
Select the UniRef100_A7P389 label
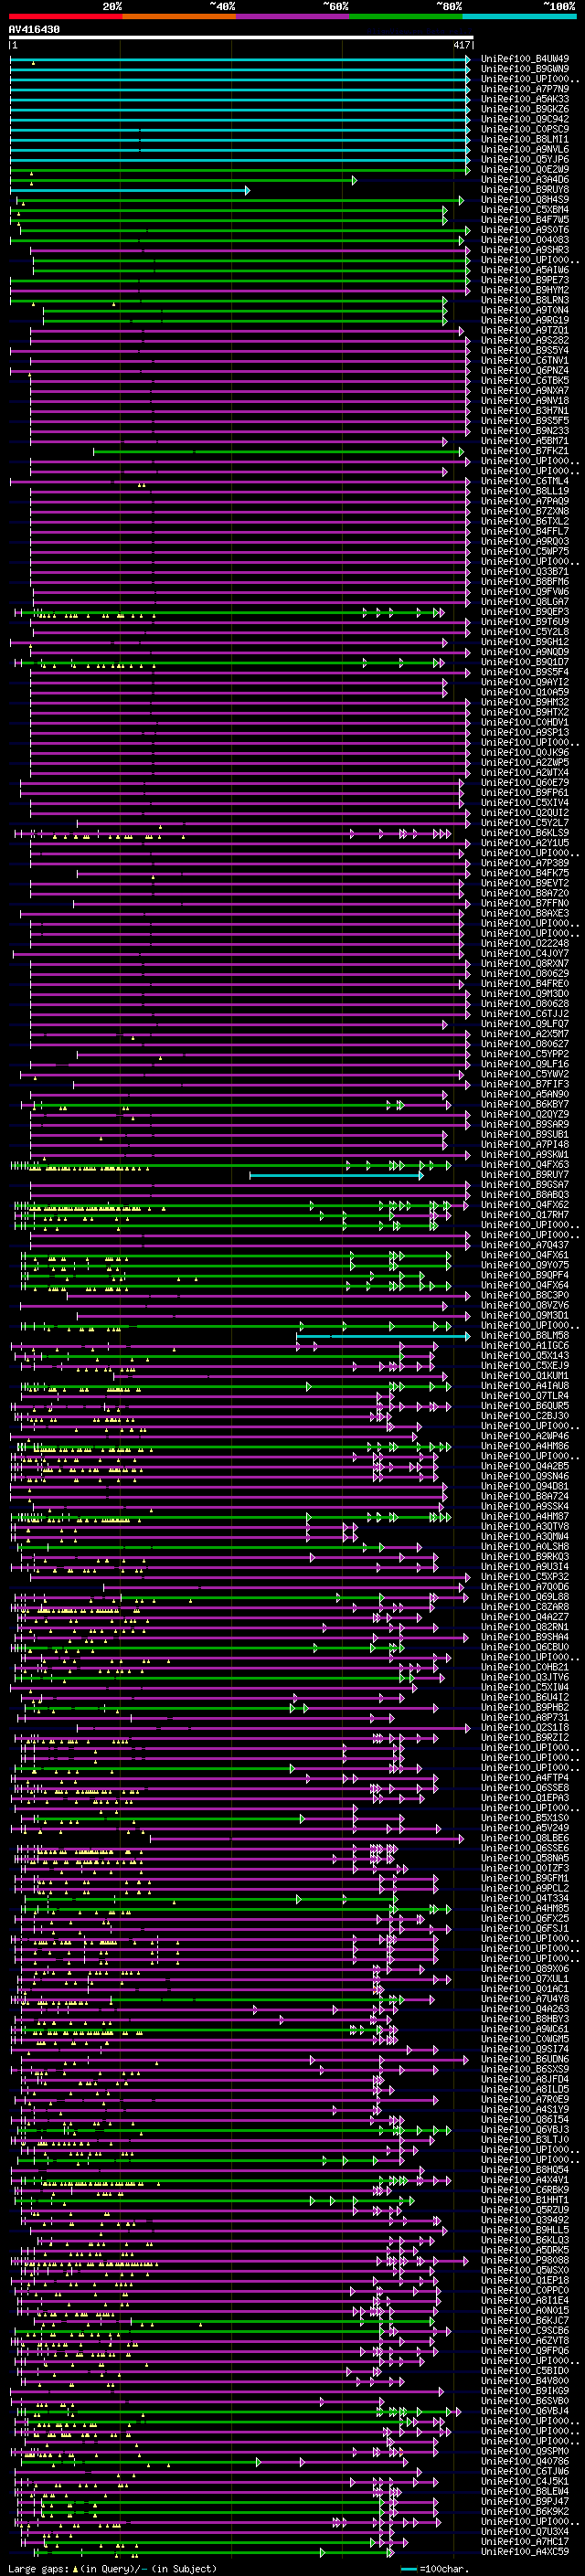pos(525,863)
